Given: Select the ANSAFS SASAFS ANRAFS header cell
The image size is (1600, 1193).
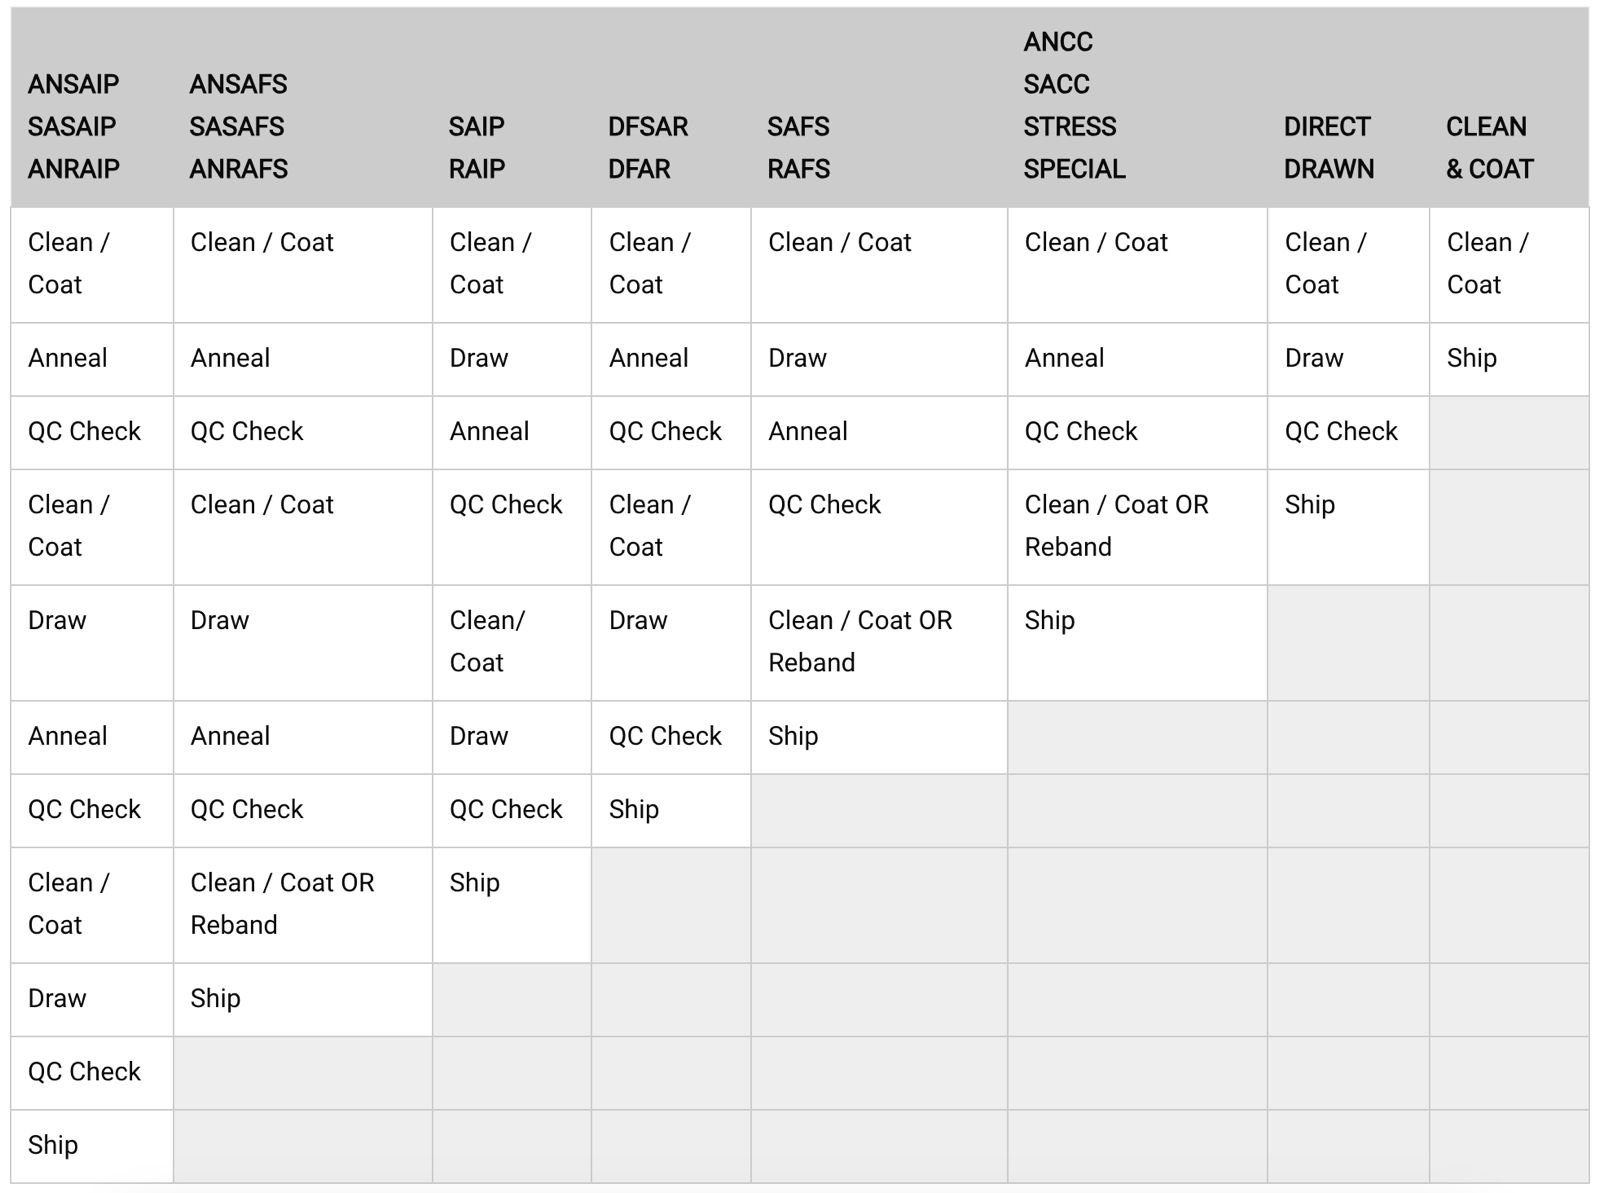Looking at the screenshot, I should 238,126.
